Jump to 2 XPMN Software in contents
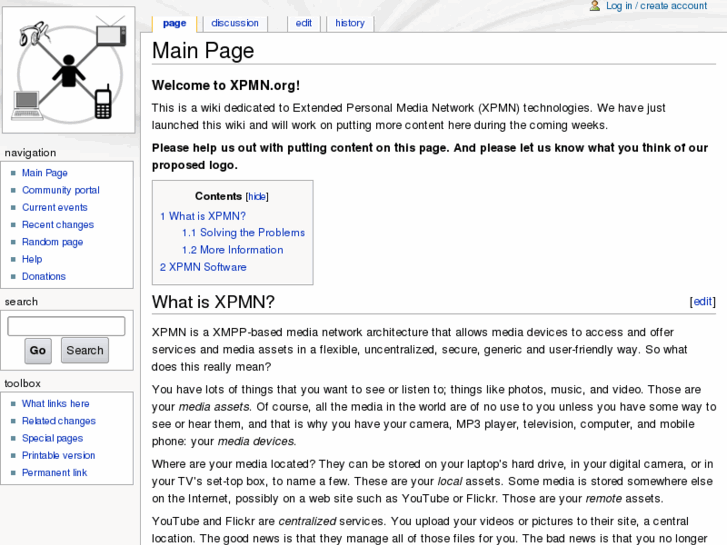The width and height of the screenshot is (727, 545). pos(203,267)
